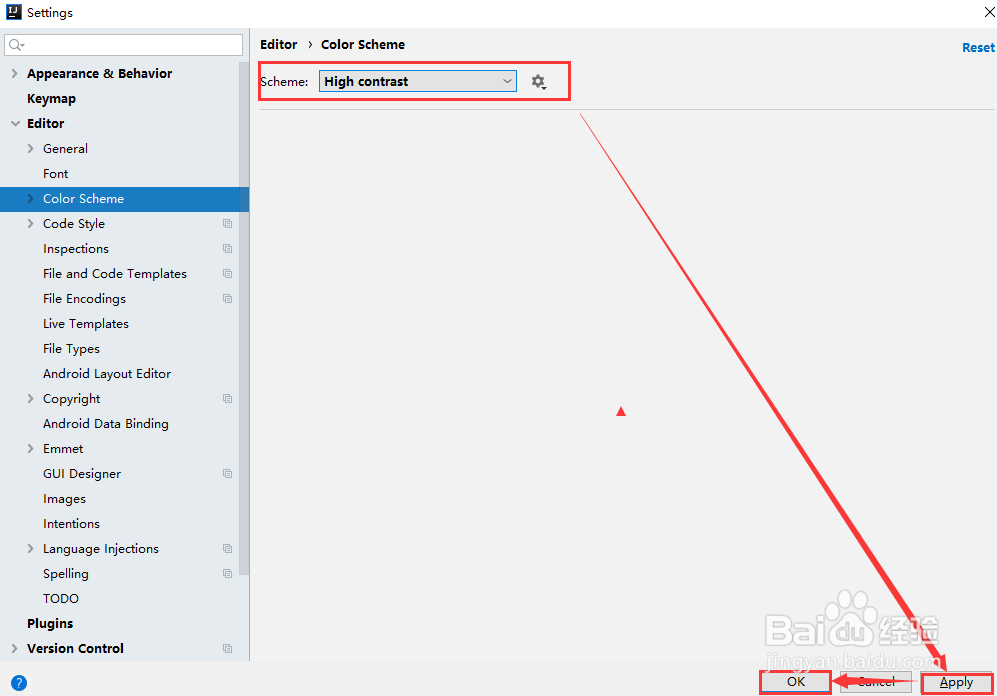Focus the settings search field
This screenshot has height=696, width=997.
tap(123, 45)
